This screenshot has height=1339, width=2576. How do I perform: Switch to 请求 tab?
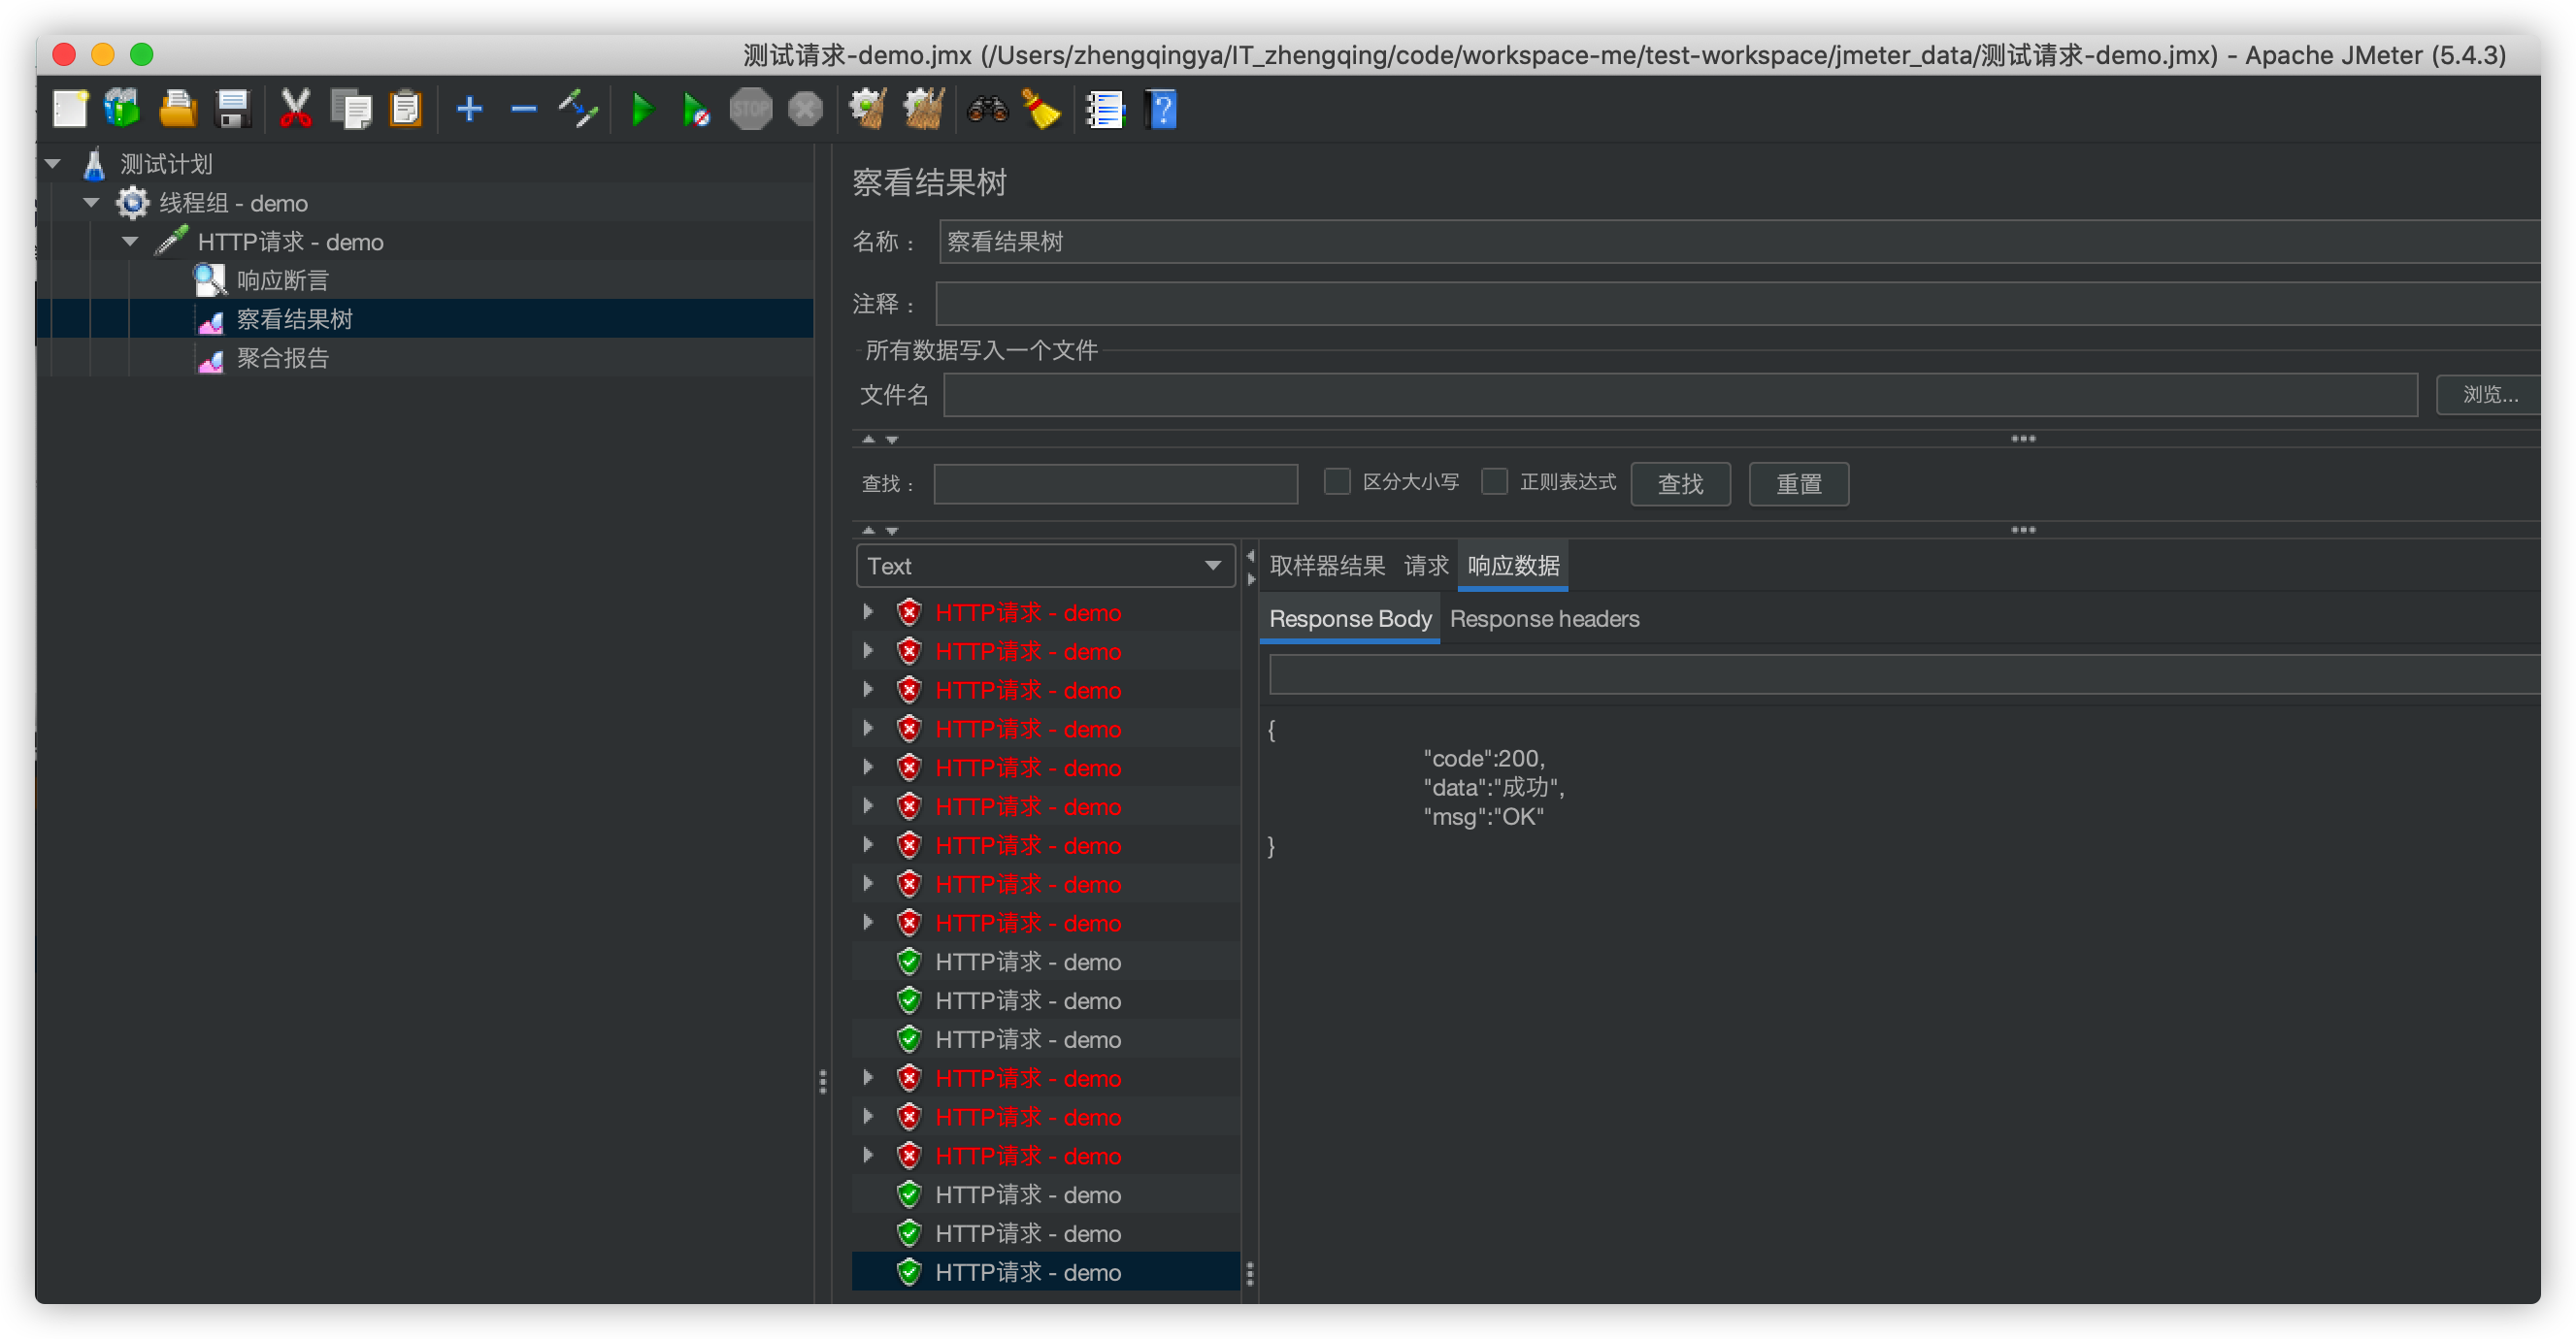tap(1426, 566)
